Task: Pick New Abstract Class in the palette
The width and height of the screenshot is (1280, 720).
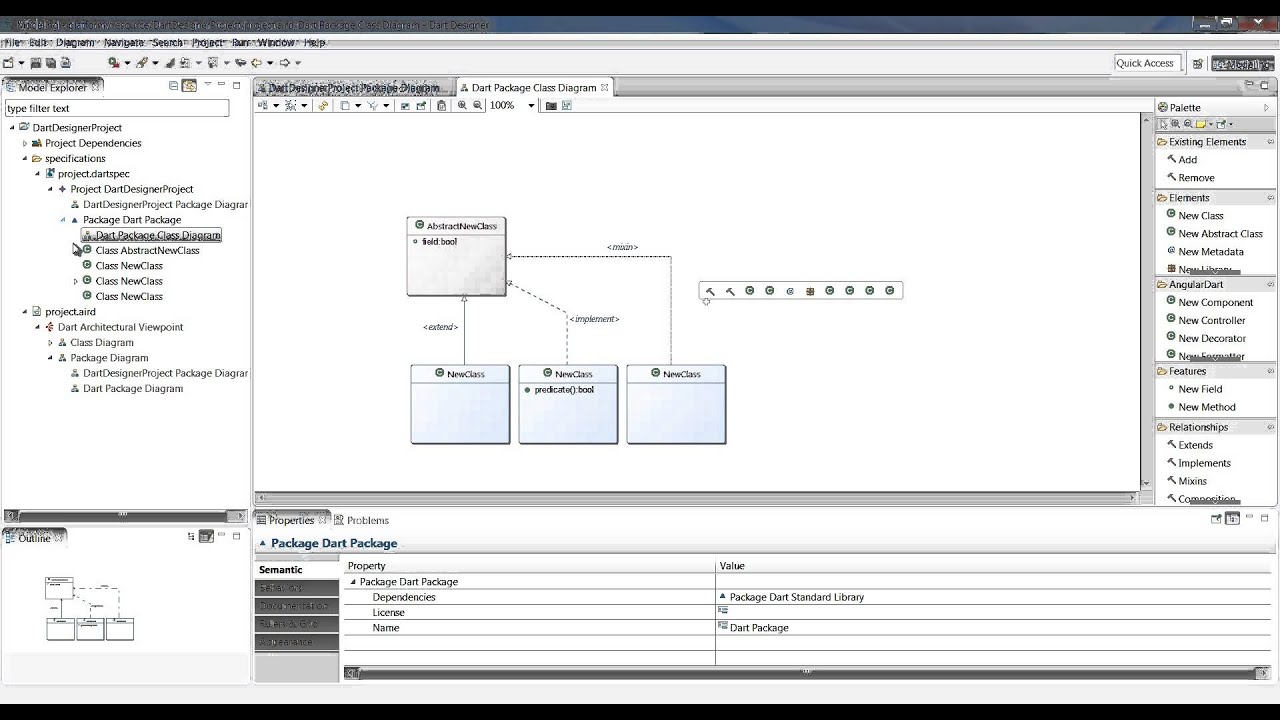Action: tap(1214, 233)
